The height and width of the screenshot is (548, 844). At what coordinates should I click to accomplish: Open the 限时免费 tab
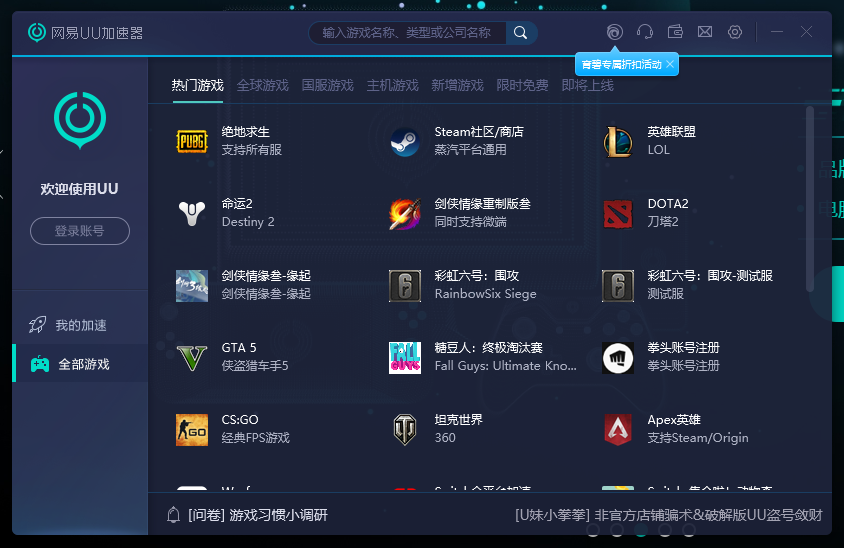522,85
